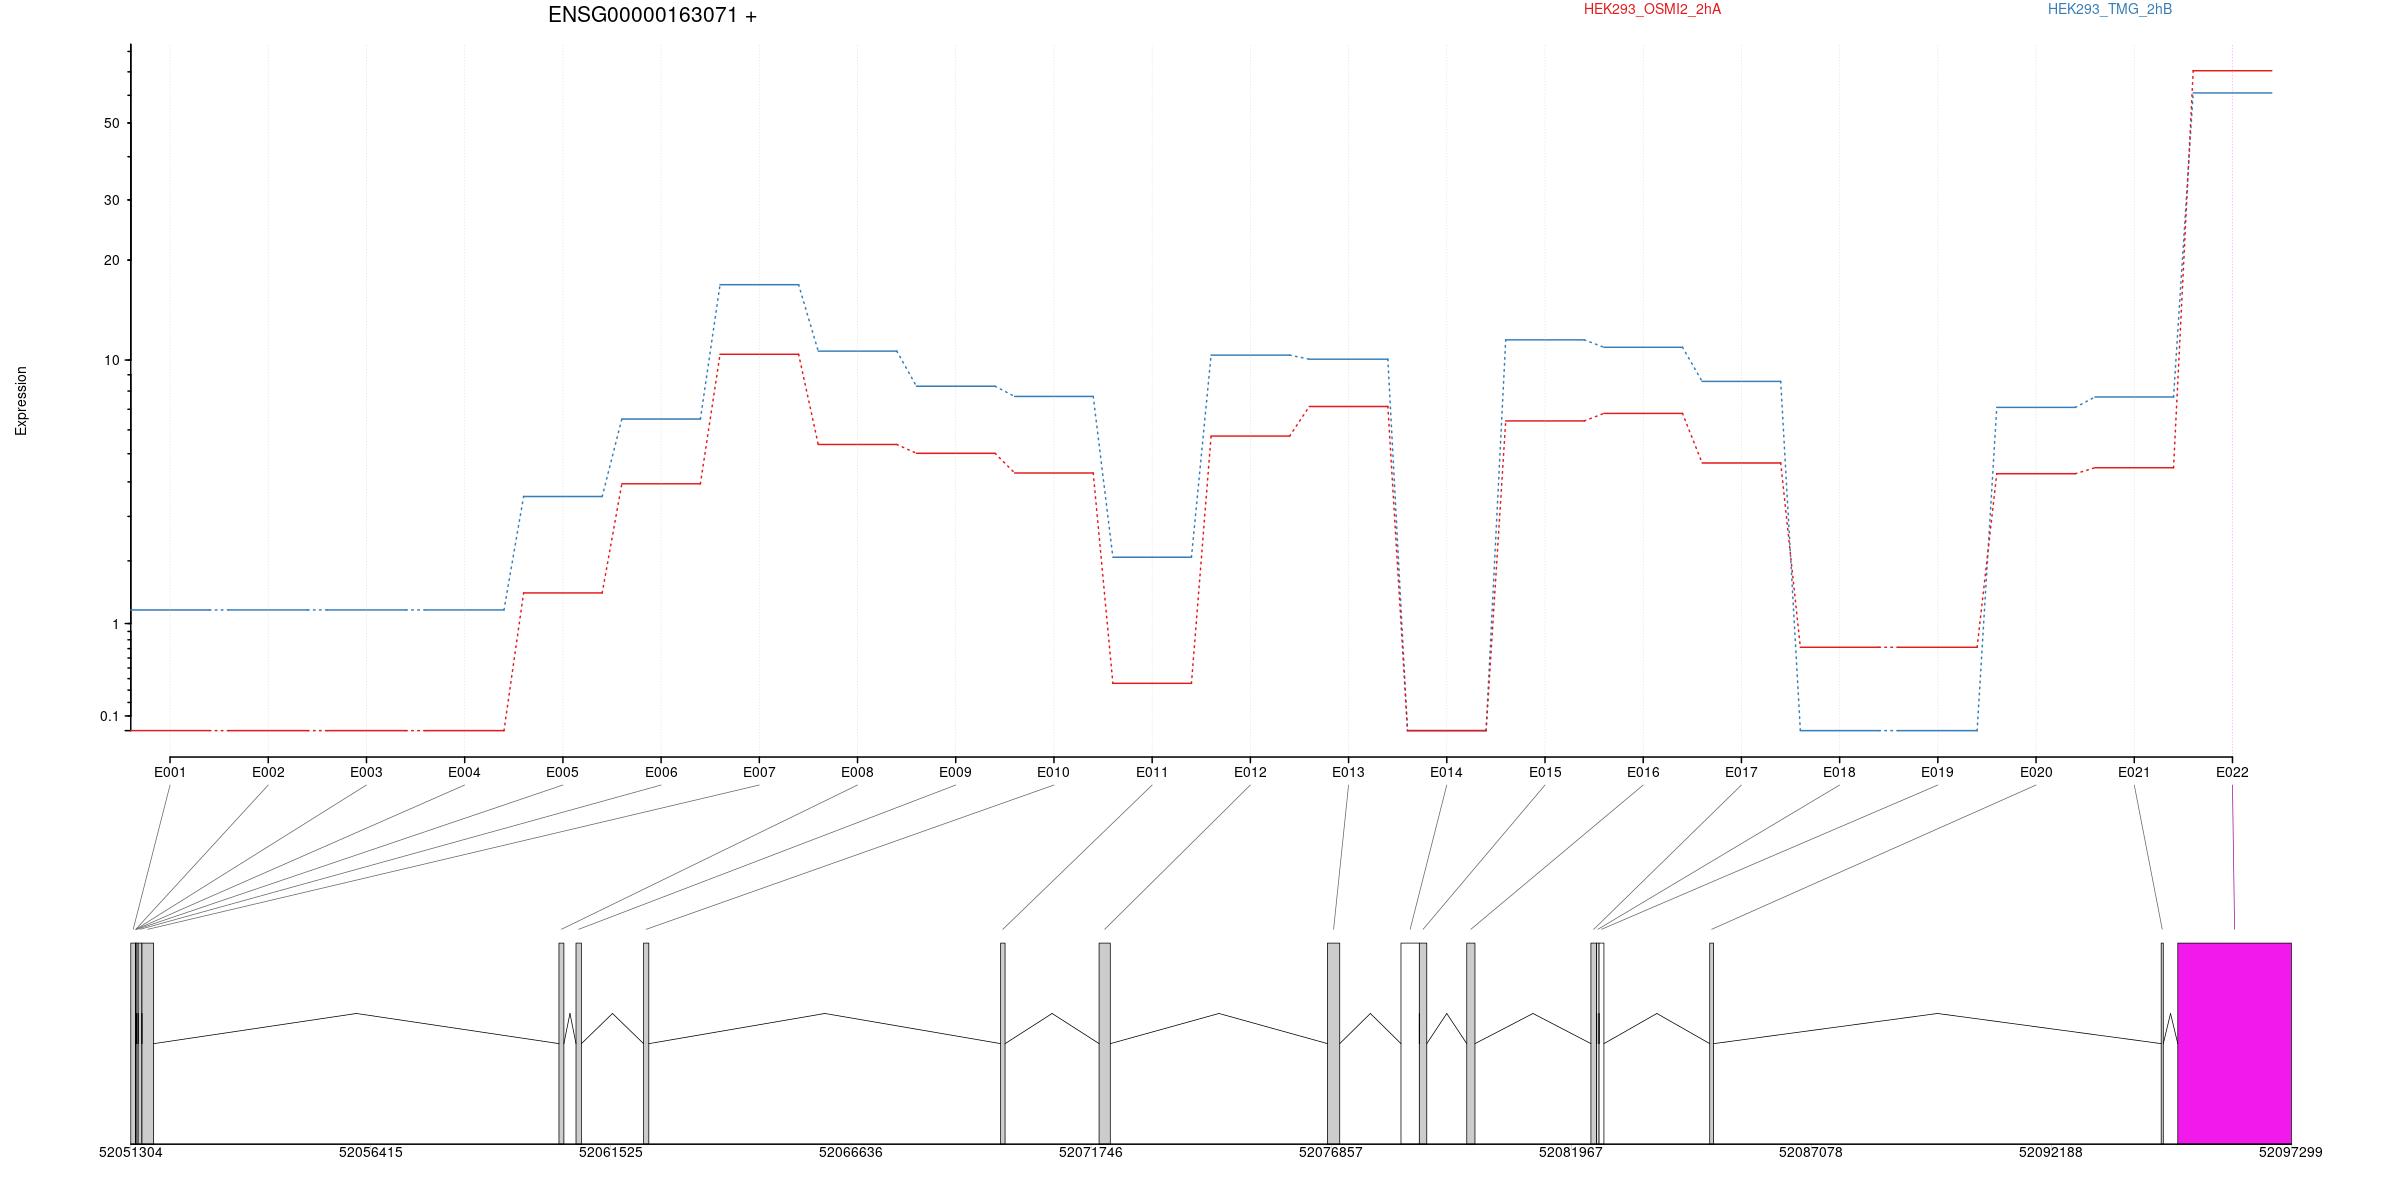Select exon label E009

(x=955, y=772)
